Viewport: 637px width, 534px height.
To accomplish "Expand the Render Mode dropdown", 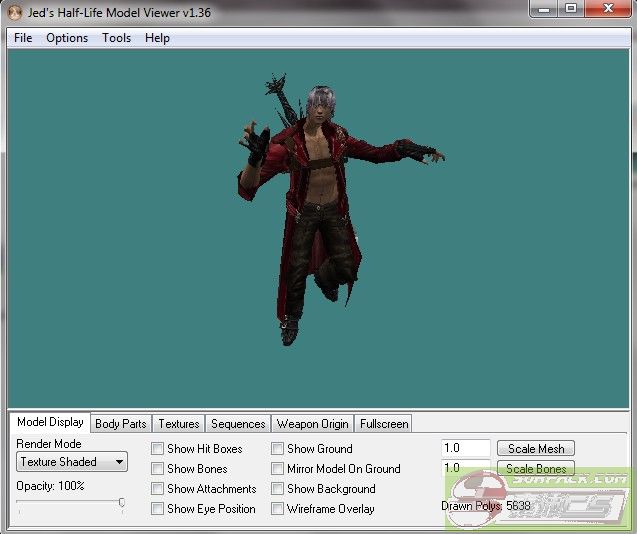I will click(72, 462).
